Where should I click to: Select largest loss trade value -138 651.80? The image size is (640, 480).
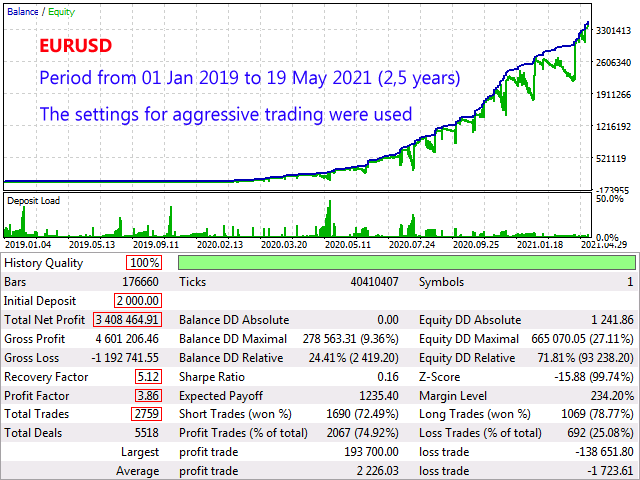604,452
